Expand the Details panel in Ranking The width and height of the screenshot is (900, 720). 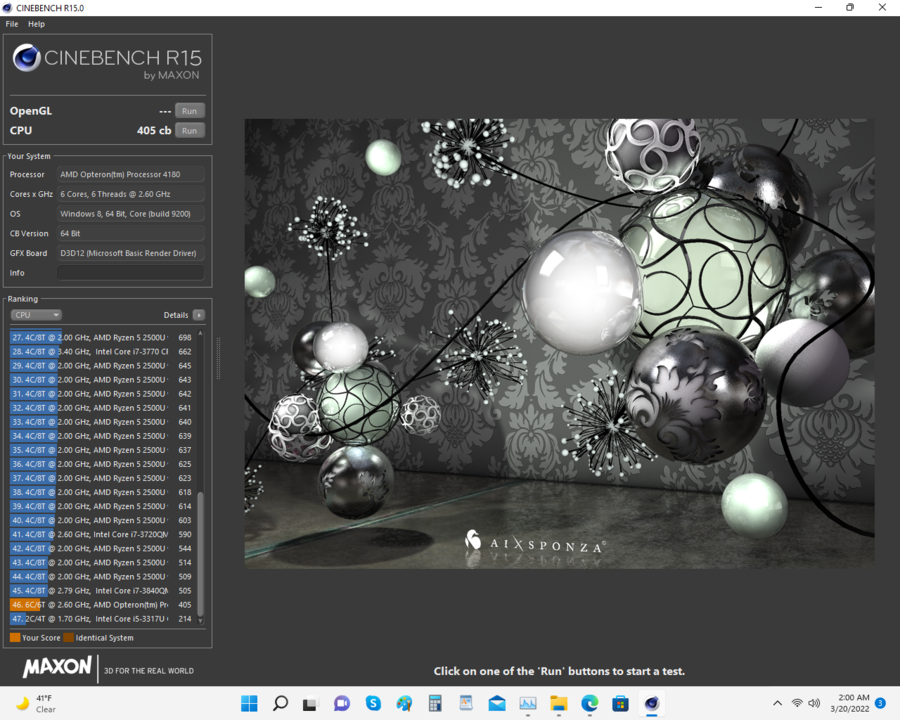[x=199, y=314]
